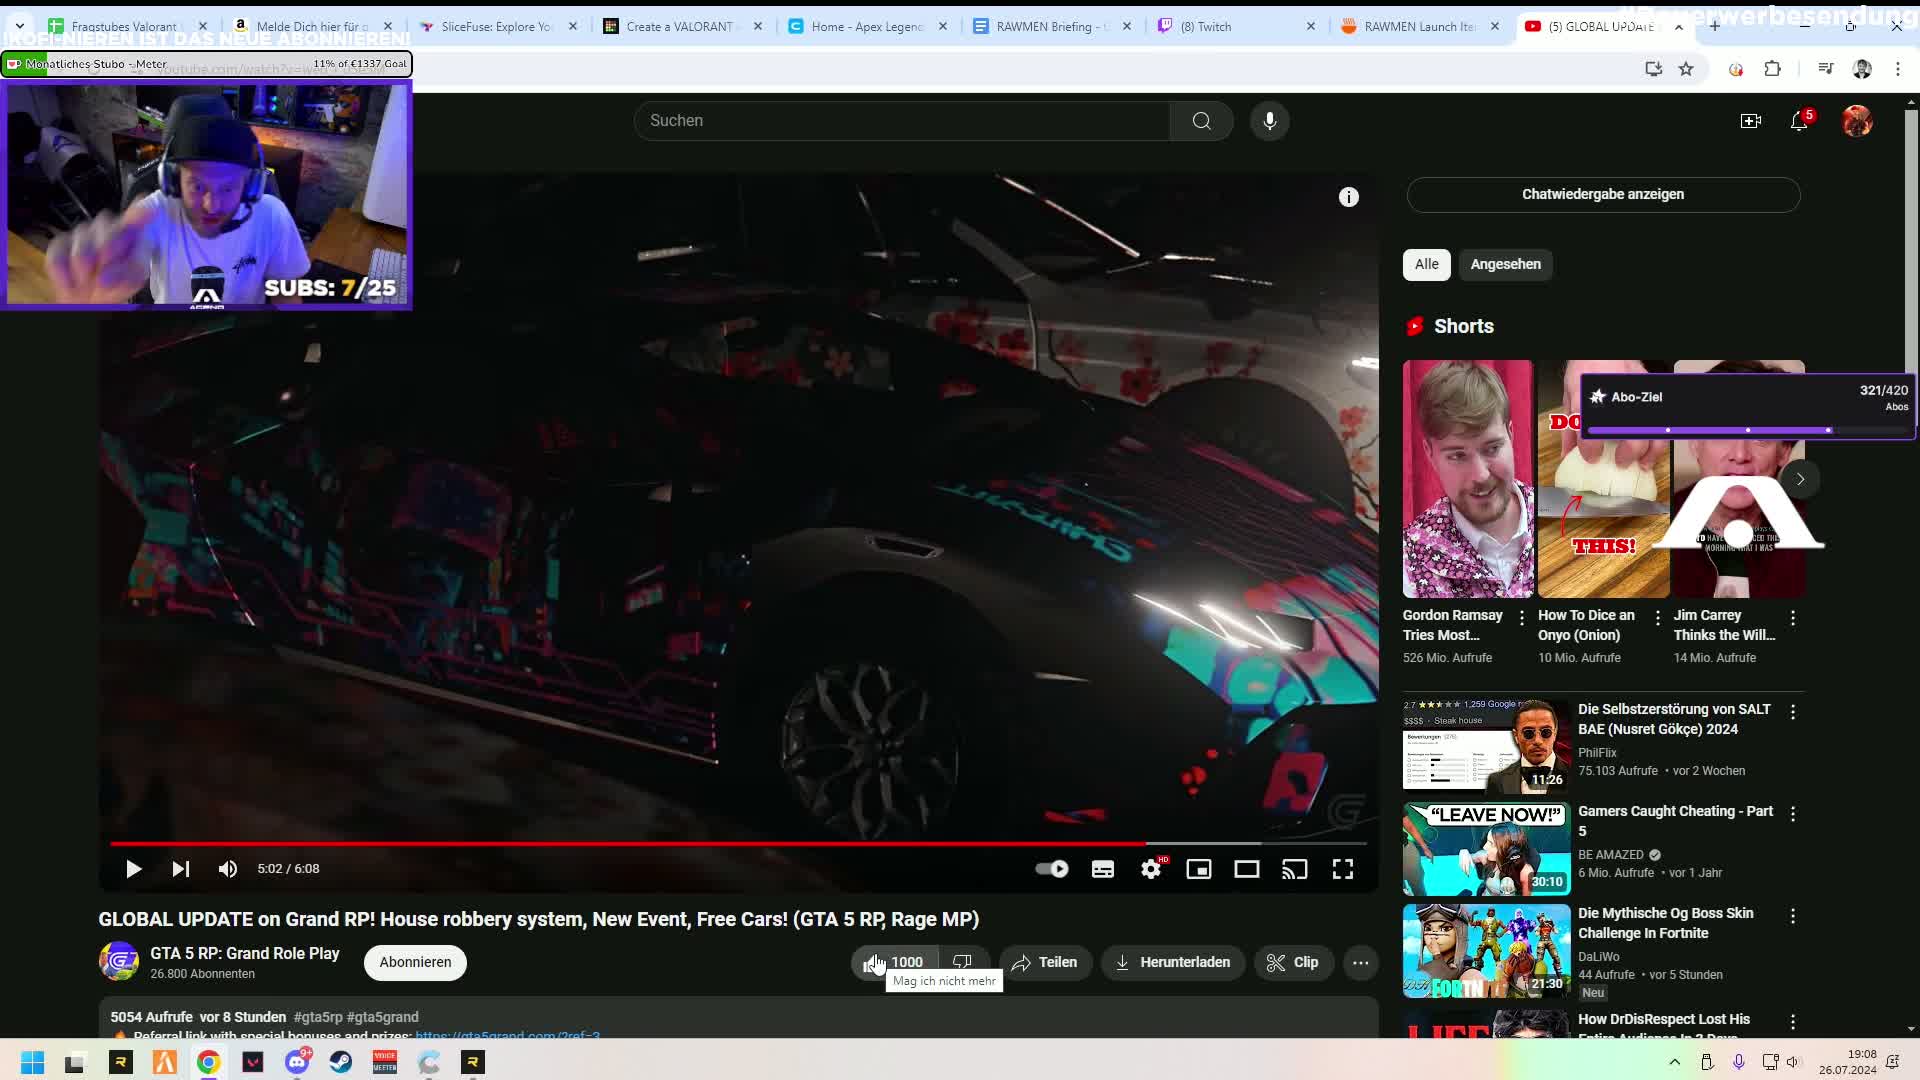Viewport: 1920px width, 1080px height.
Task: Open Steam from the taskbar
Action: pyautogui.click(x=341, y=1062)
